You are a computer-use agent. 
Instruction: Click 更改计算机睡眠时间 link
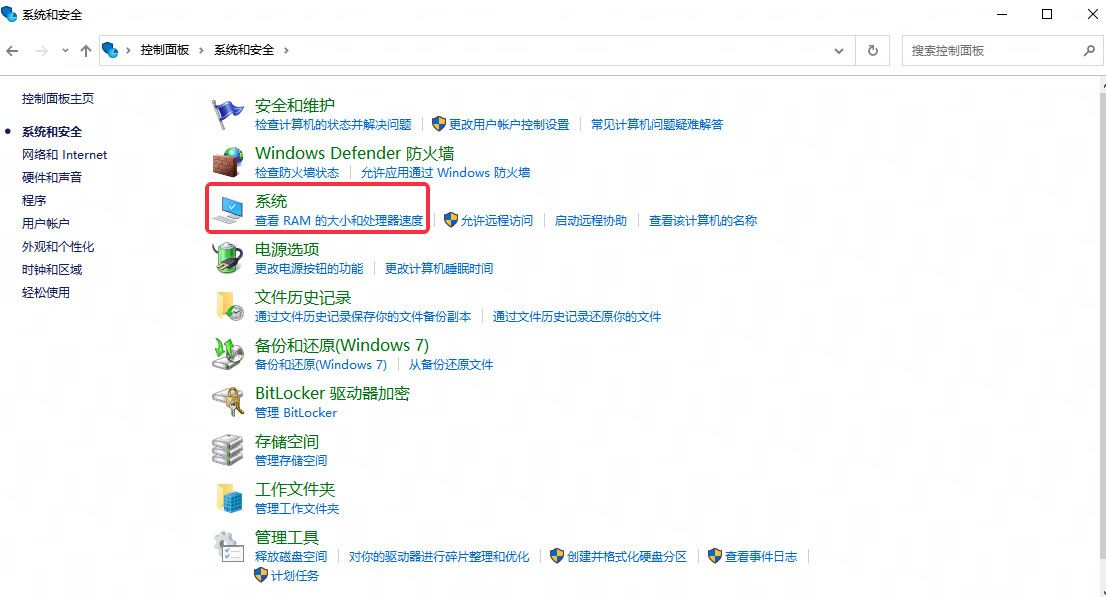(x=439, y=268)
